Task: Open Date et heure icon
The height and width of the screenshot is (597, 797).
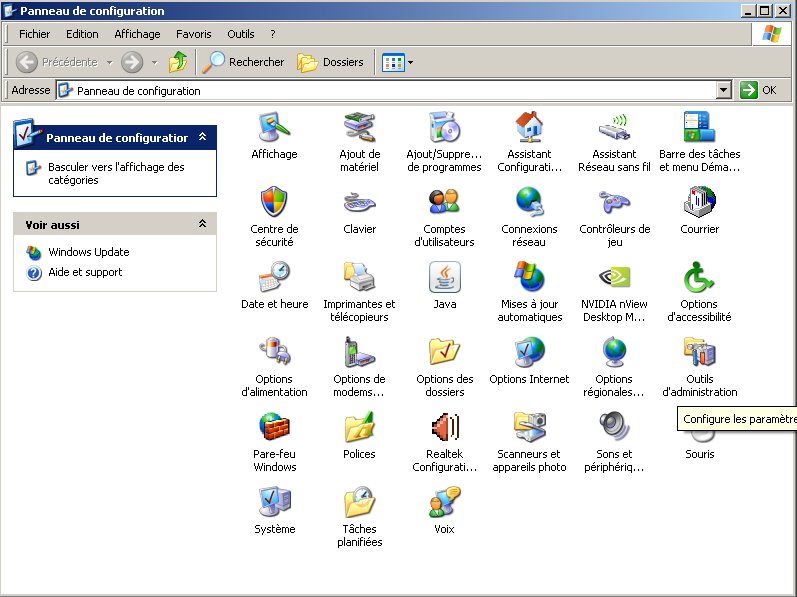Action: coord(274,277)
